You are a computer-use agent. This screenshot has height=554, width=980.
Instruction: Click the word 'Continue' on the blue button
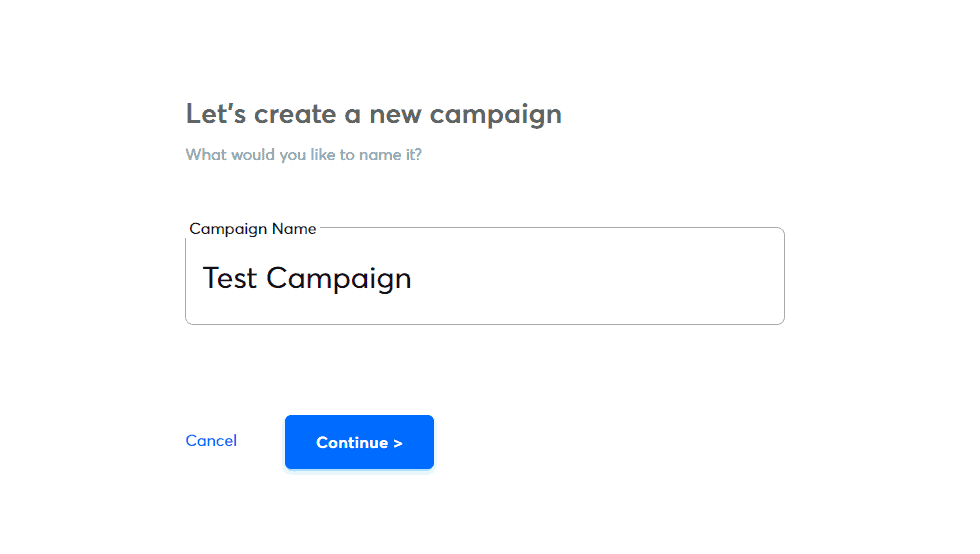click(352, 443)
